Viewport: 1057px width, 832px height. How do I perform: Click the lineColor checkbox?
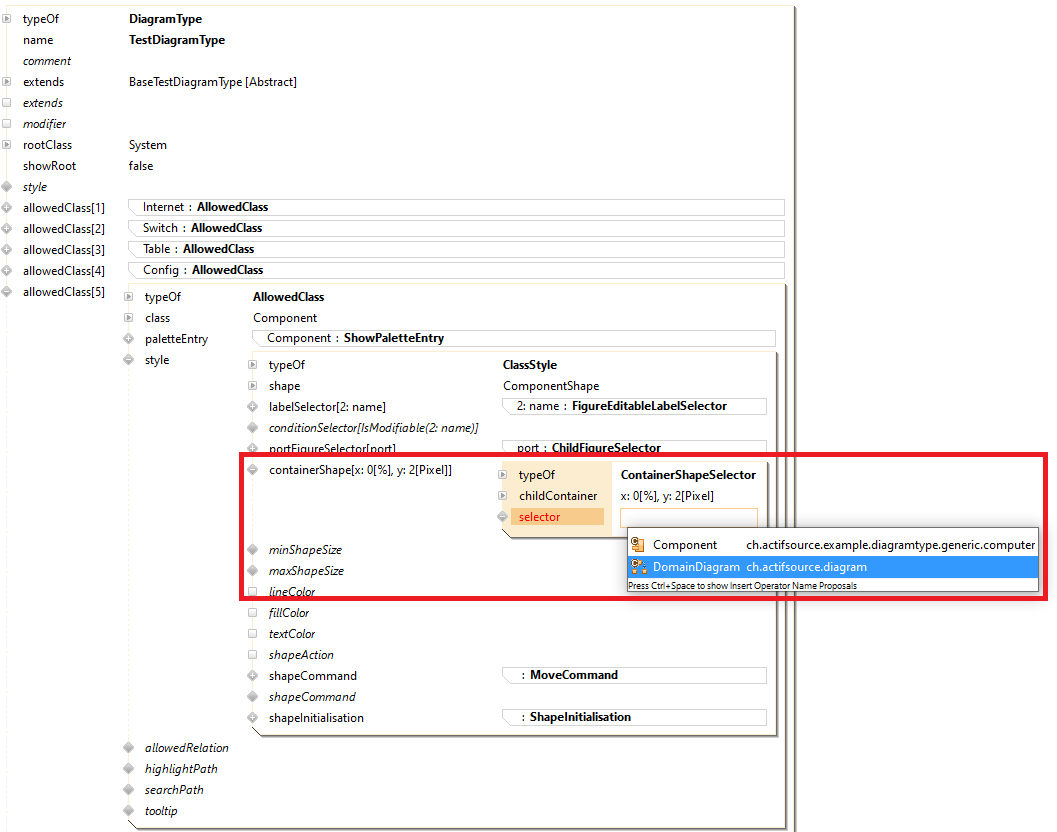(x=253, y=592)
